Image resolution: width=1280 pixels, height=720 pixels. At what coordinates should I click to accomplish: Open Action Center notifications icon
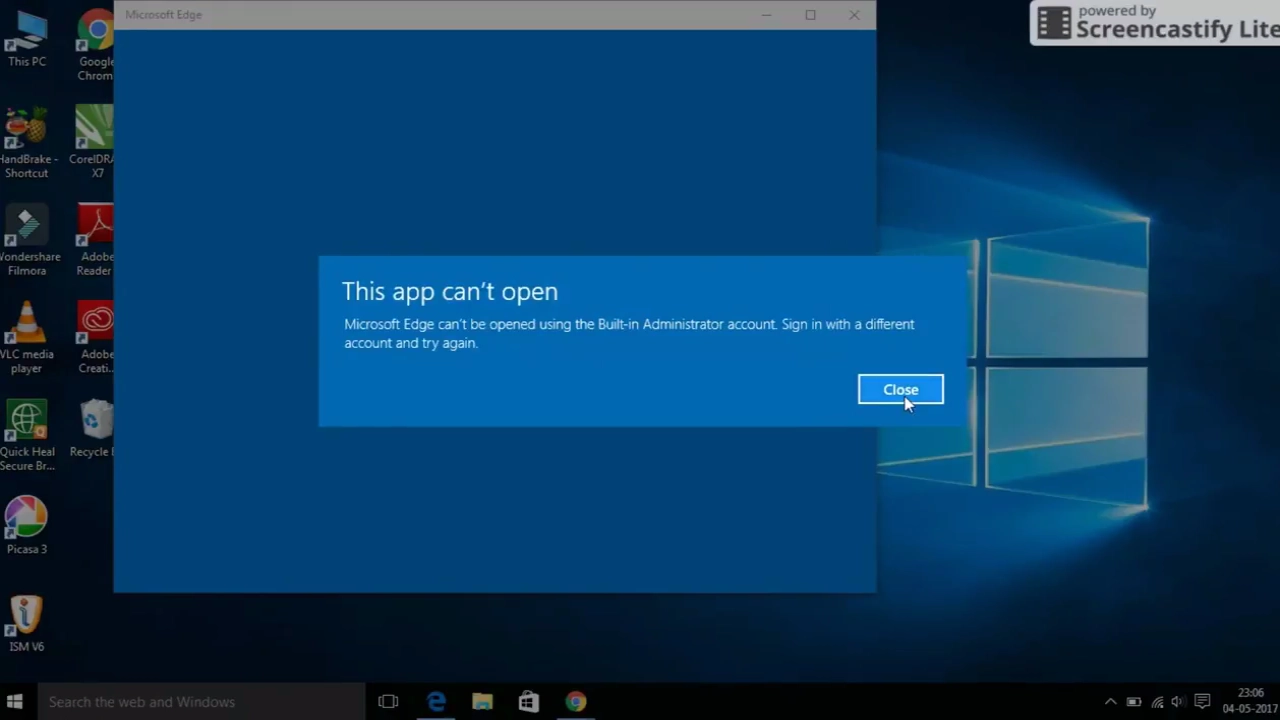pos(1203,702)
